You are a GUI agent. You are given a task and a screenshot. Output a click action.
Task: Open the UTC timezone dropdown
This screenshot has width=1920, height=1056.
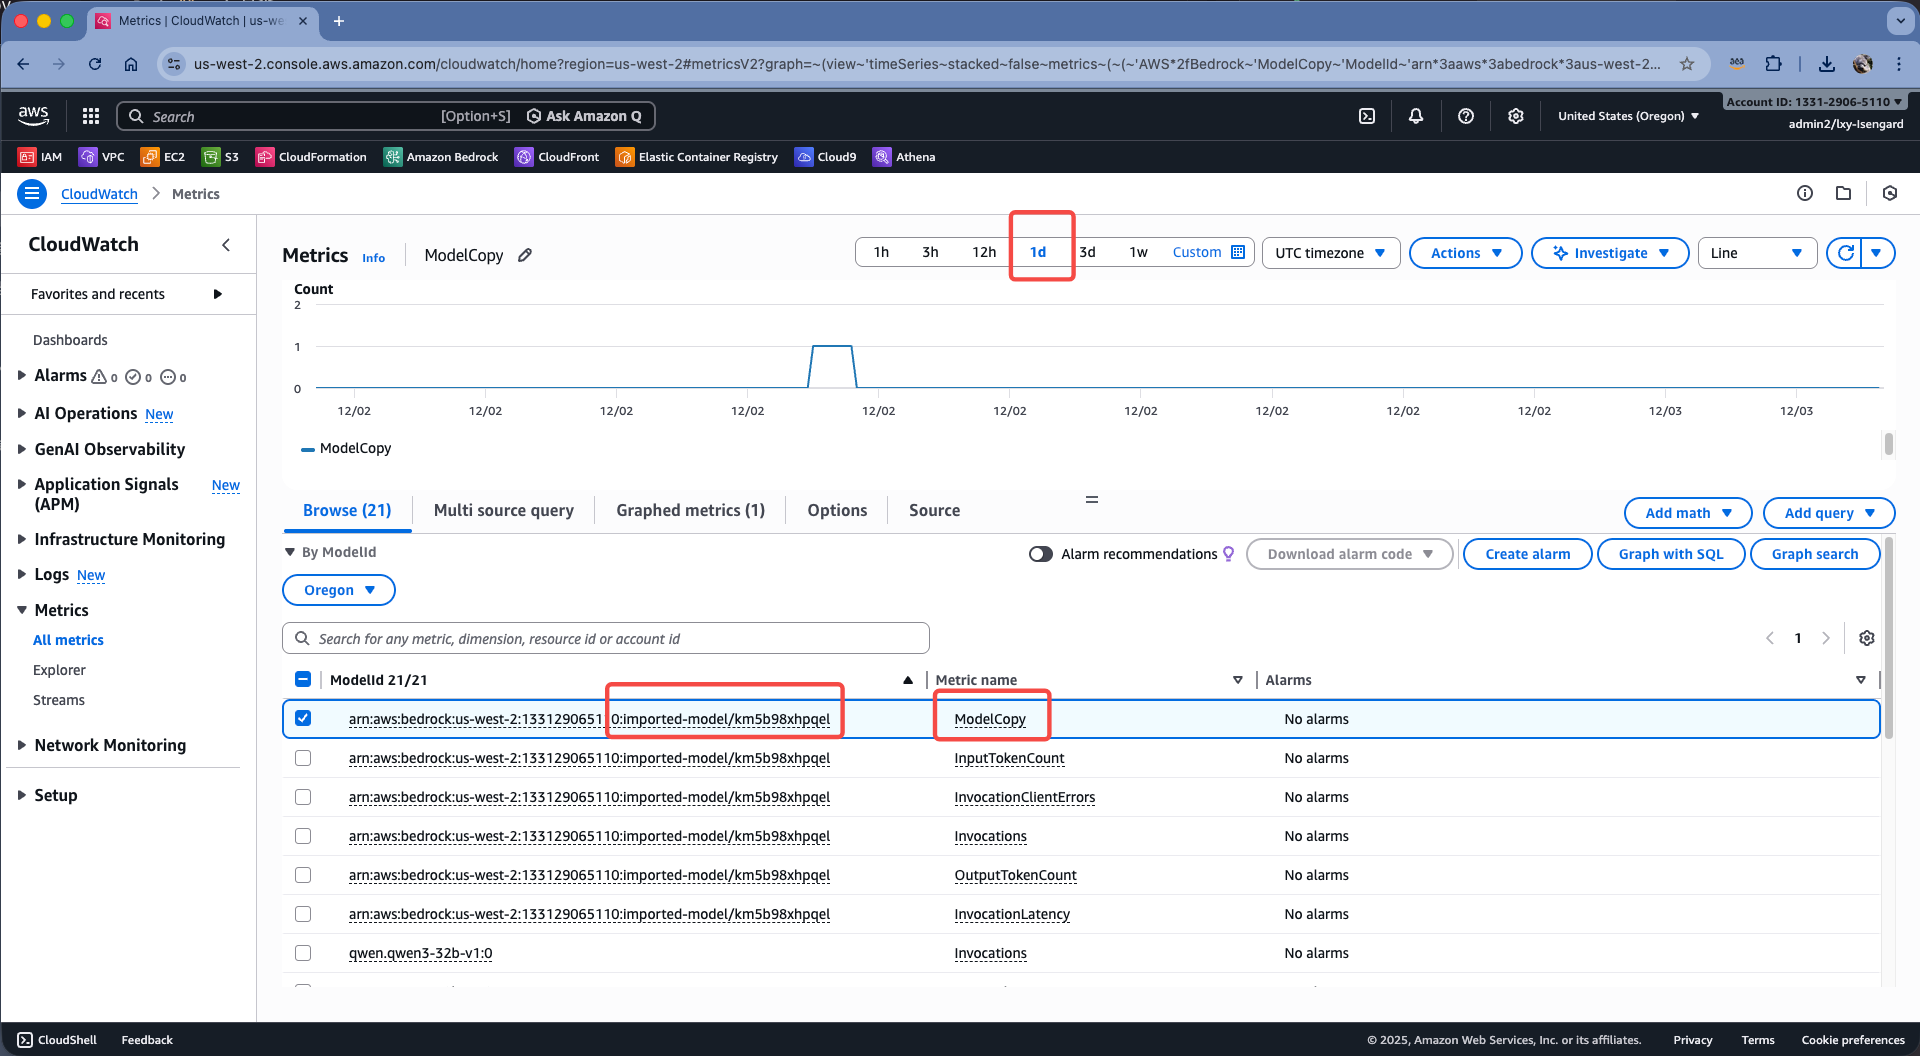1330,253
